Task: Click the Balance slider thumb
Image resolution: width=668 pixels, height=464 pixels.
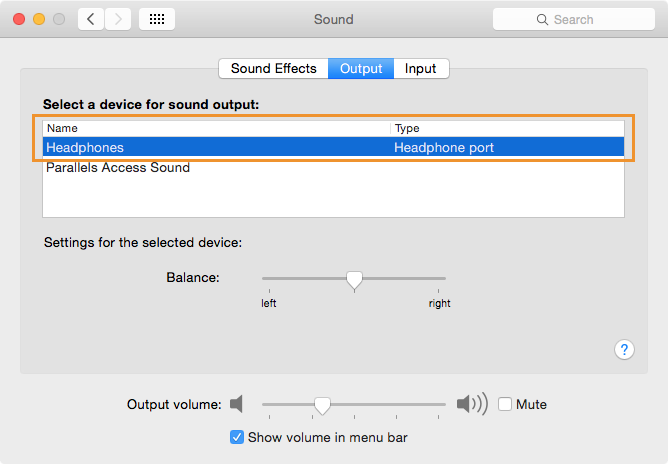Action: point(354,281)
